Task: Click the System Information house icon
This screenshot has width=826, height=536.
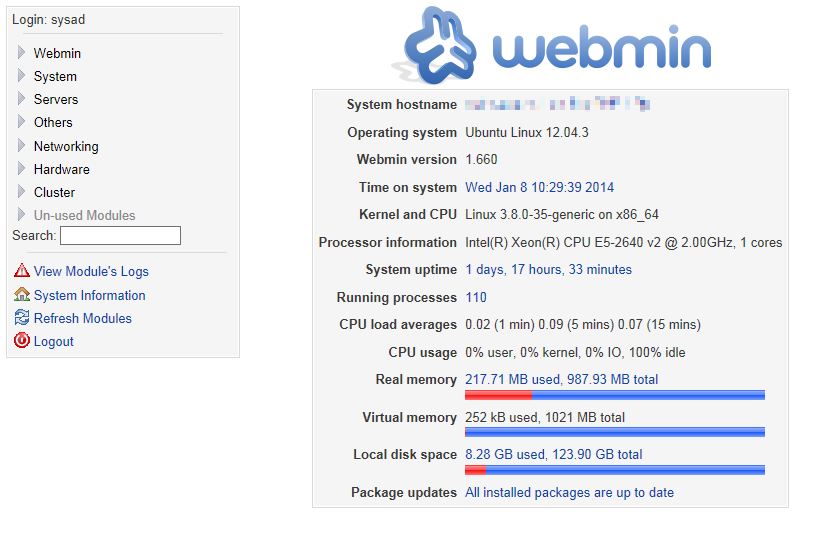Action: [21, 295]
